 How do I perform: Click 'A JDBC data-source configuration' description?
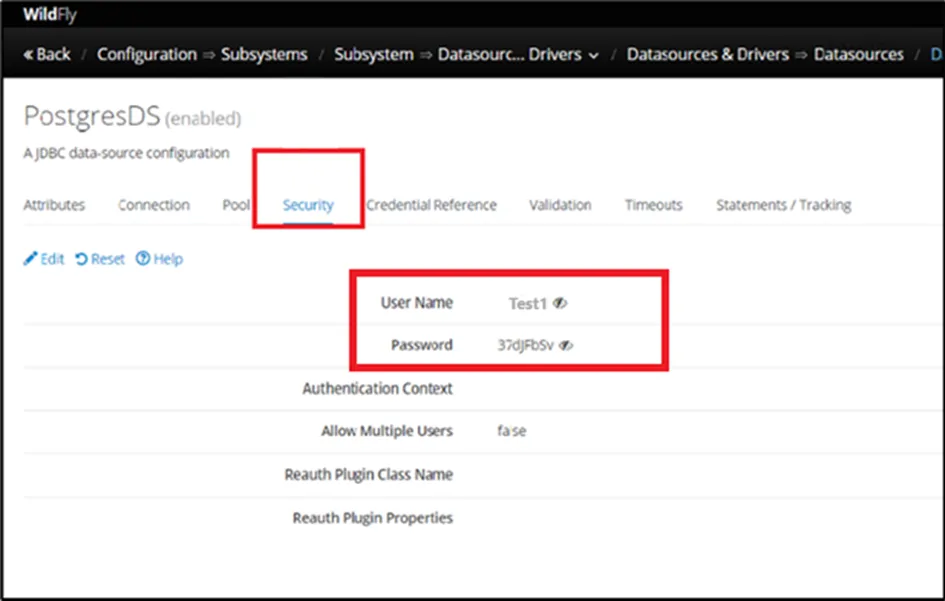click(x=126, y=153)
